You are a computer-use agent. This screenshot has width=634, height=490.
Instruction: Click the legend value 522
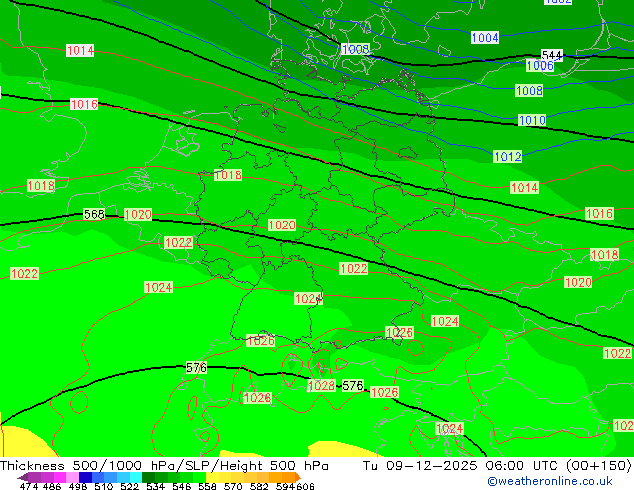[129, 486]
